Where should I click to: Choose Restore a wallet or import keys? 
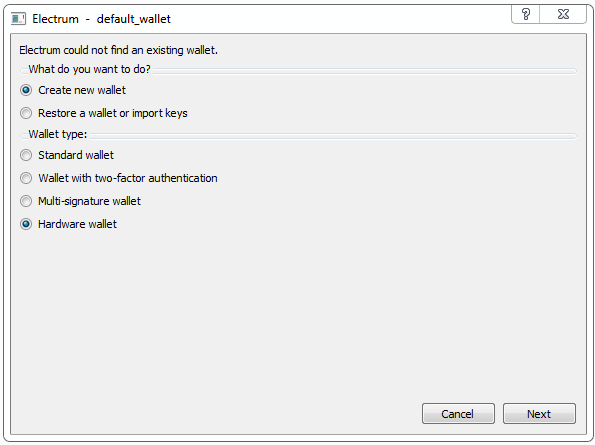[26, 113]
